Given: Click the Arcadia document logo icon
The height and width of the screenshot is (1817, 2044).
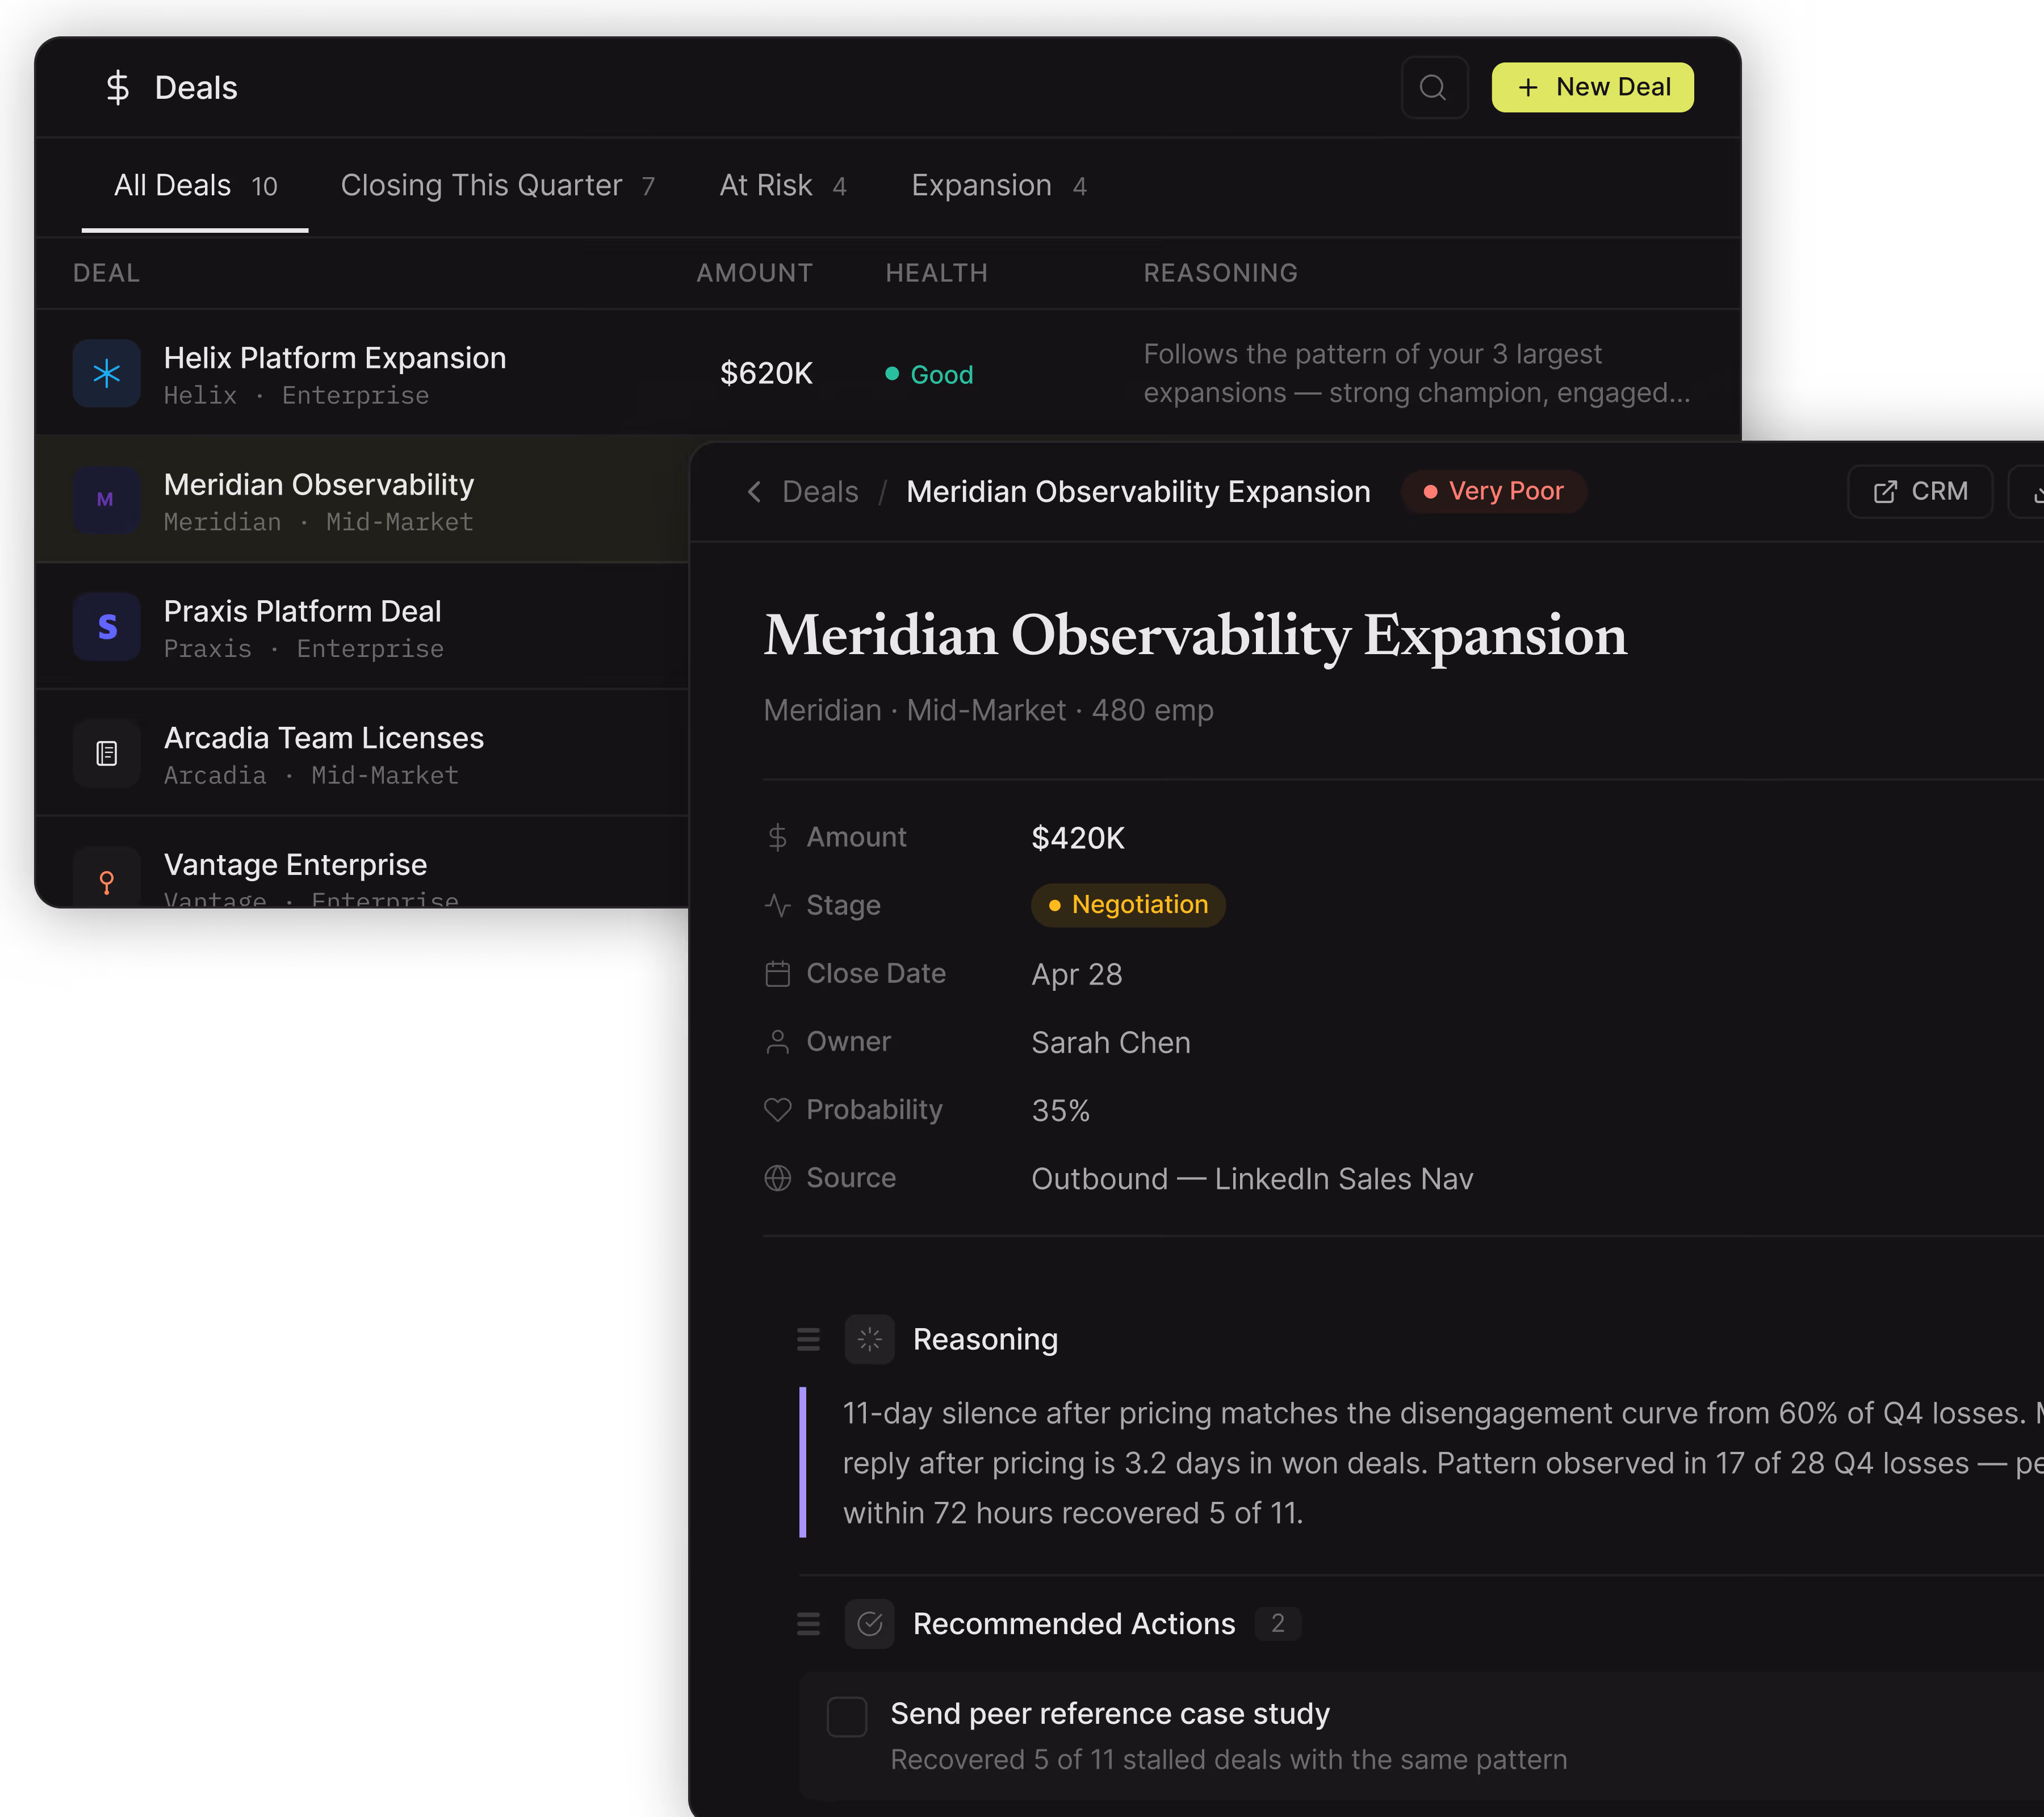Looking at the screenshot, I should 106,754.
